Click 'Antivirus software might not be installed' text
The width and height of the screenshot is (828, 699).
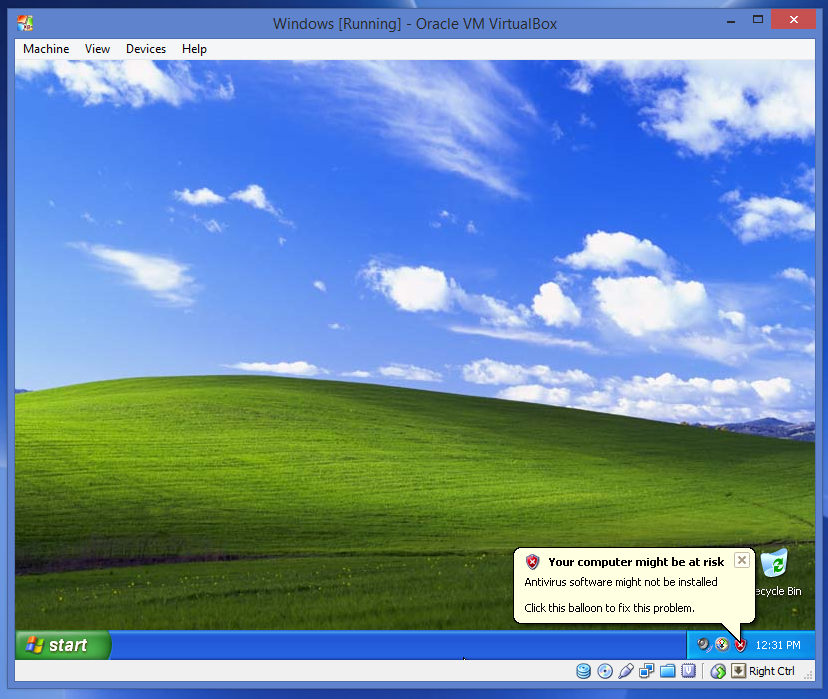(x=621, y=582)
